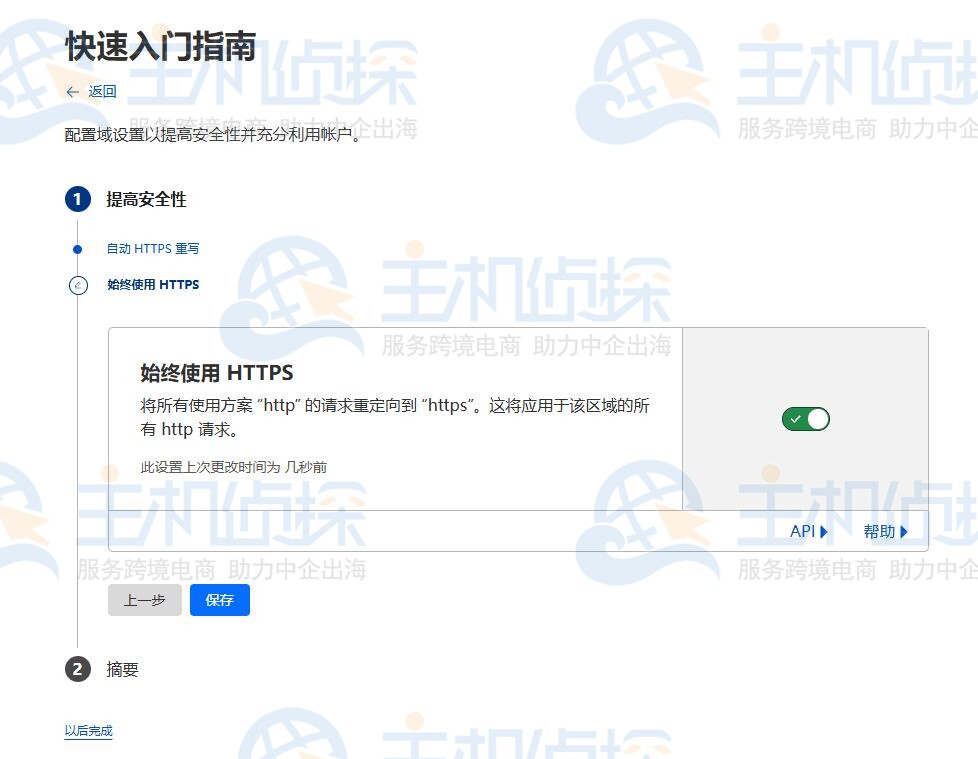Click the back arrow icon beside 返回

point(72,92)
